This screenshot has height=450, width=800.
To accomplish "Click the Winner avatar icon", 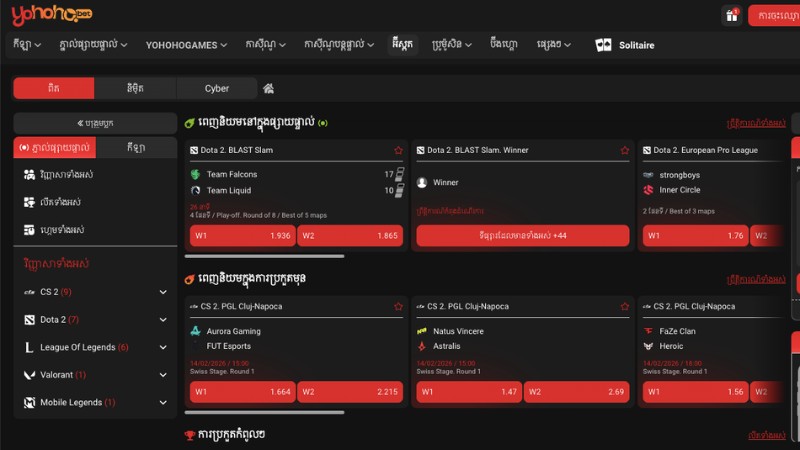I will (422, 182).
